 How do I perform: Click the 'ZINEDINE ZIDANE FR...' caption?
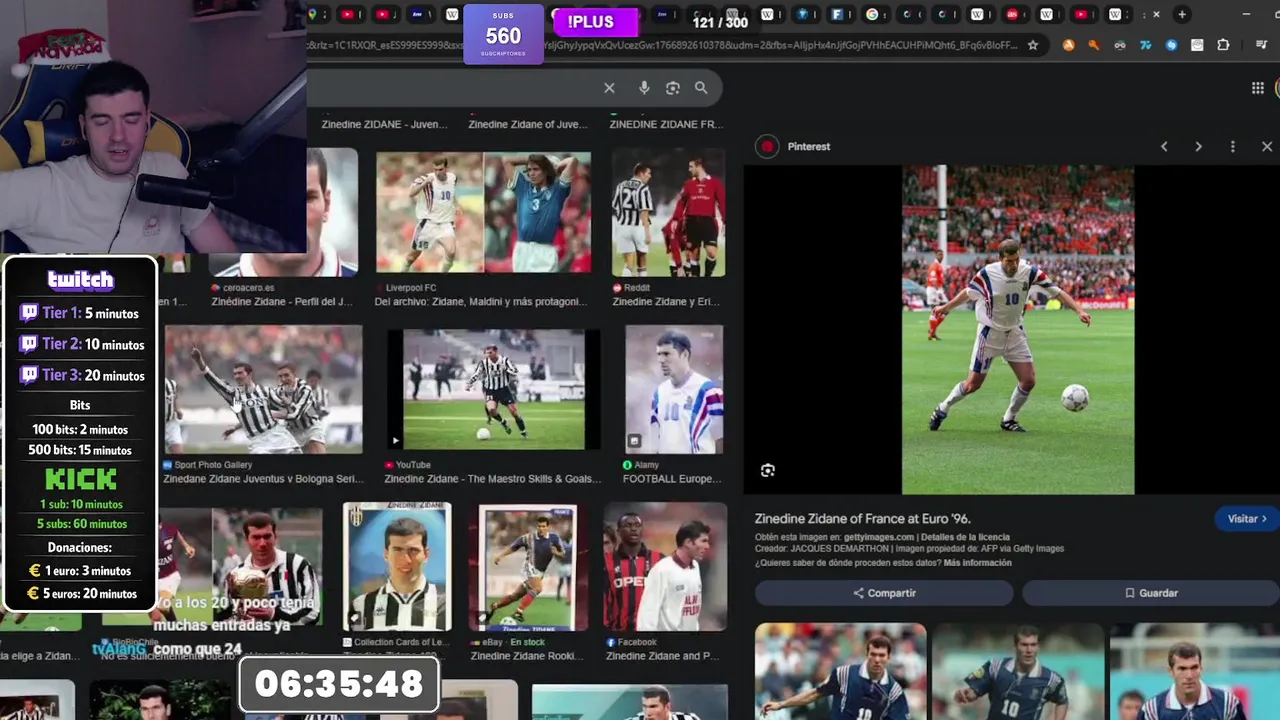click(666, 124)
